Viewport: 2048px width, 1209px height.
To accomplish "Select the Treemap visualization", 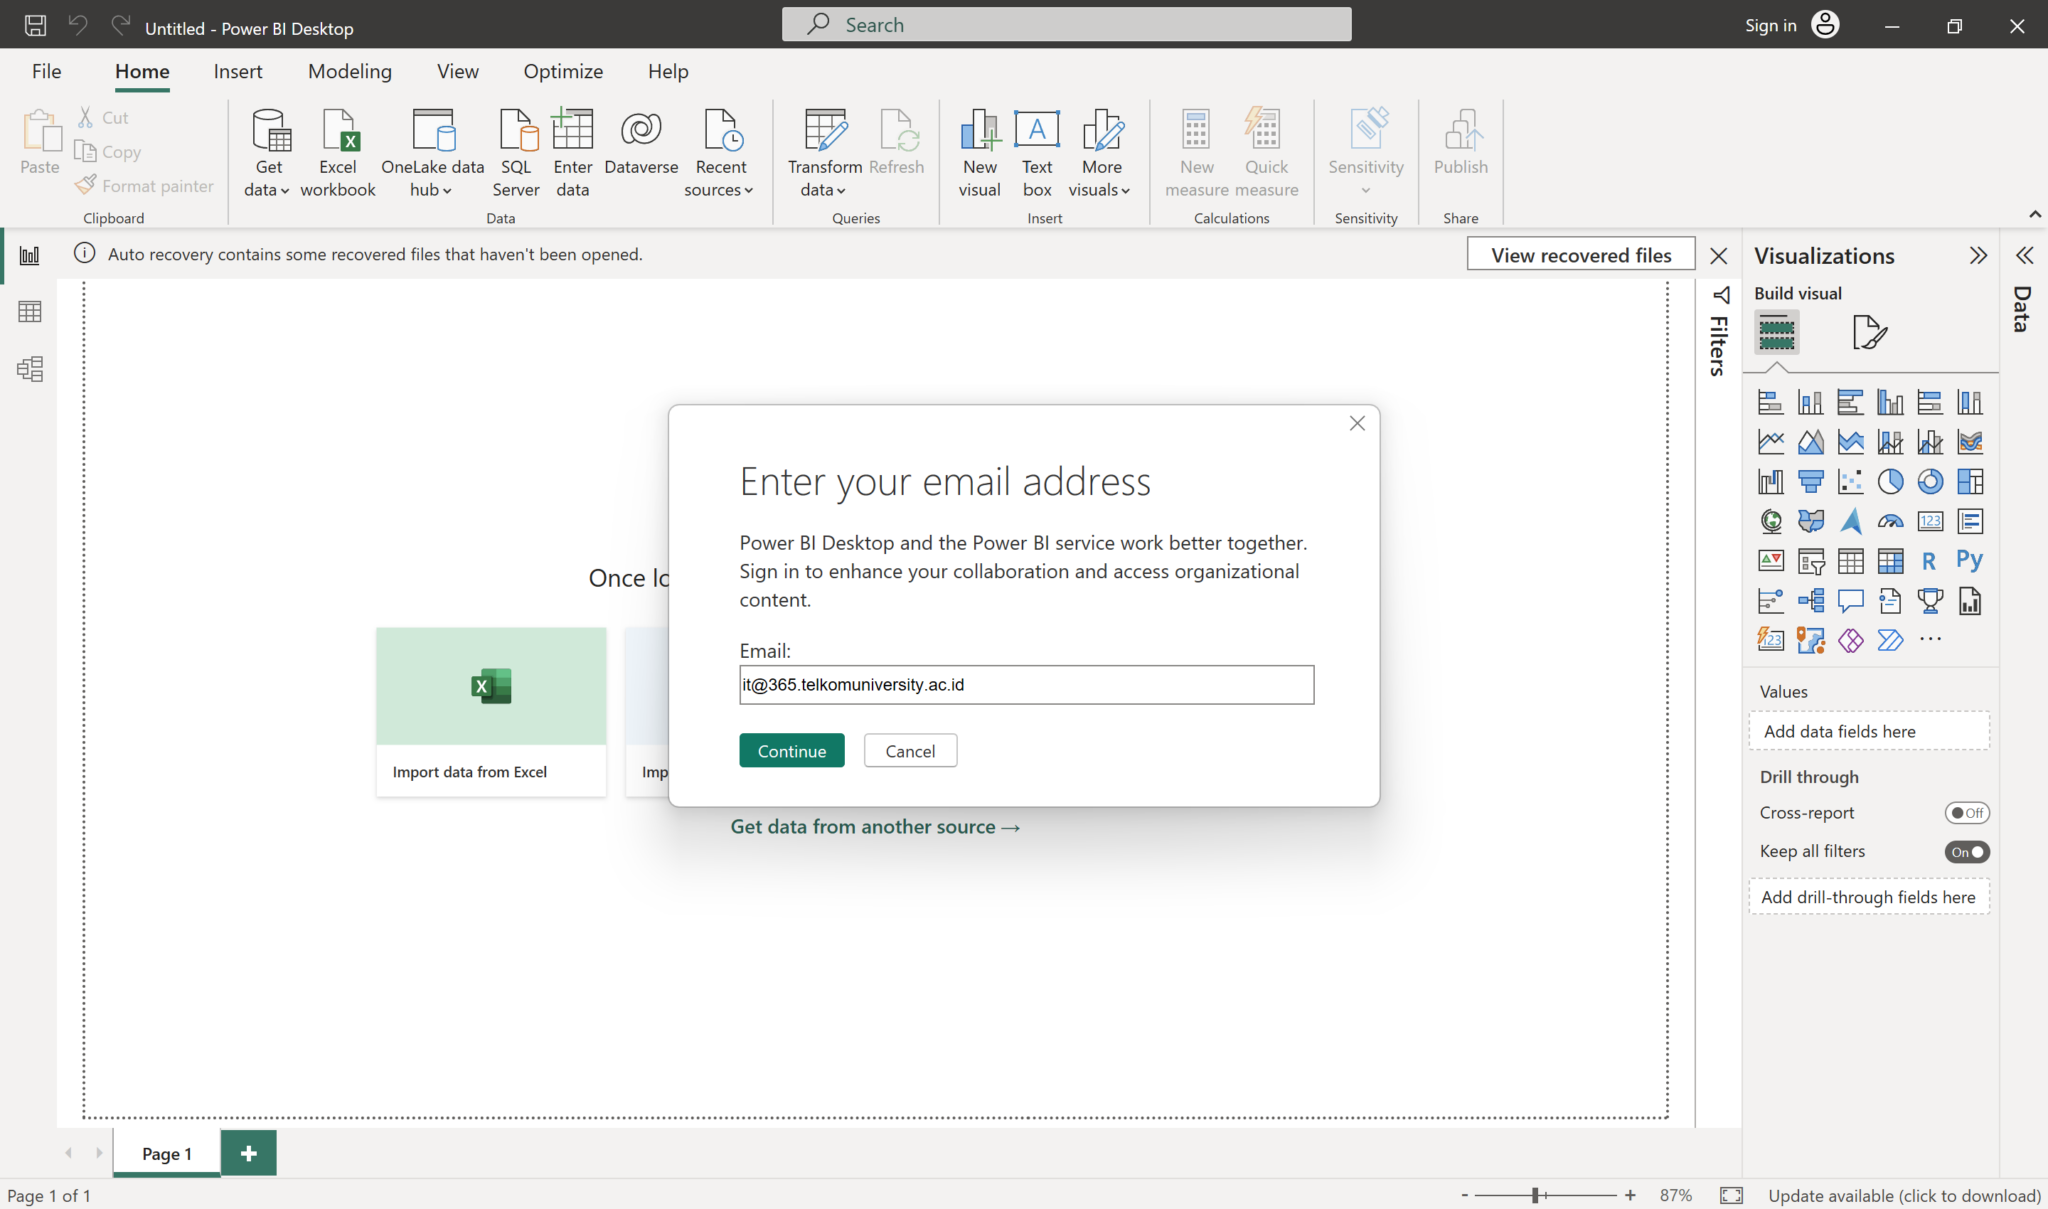I will [1970, 481].
